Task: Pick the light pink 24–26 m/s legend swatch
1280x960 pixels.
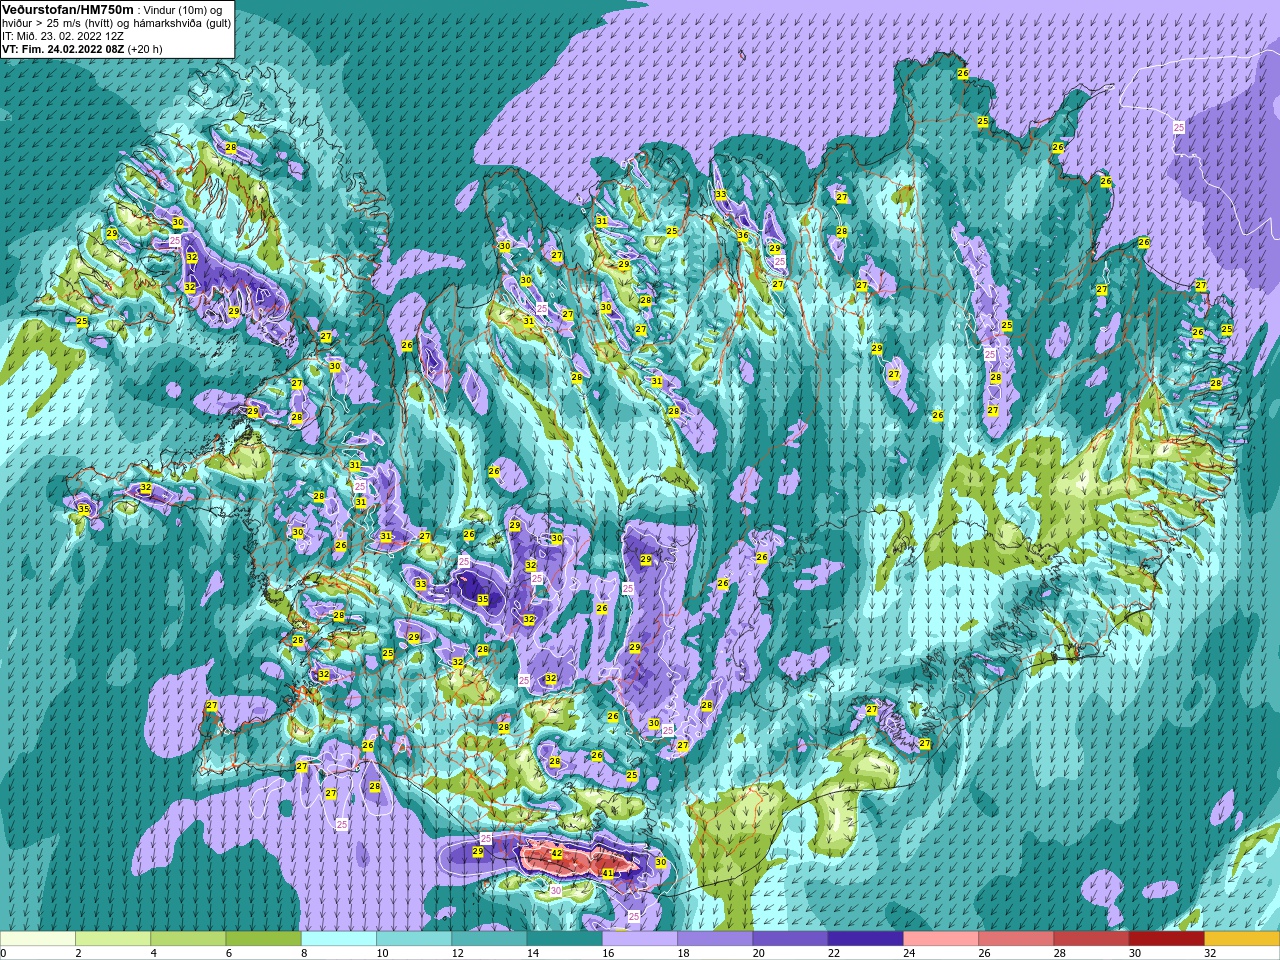Action: (941, 939)
